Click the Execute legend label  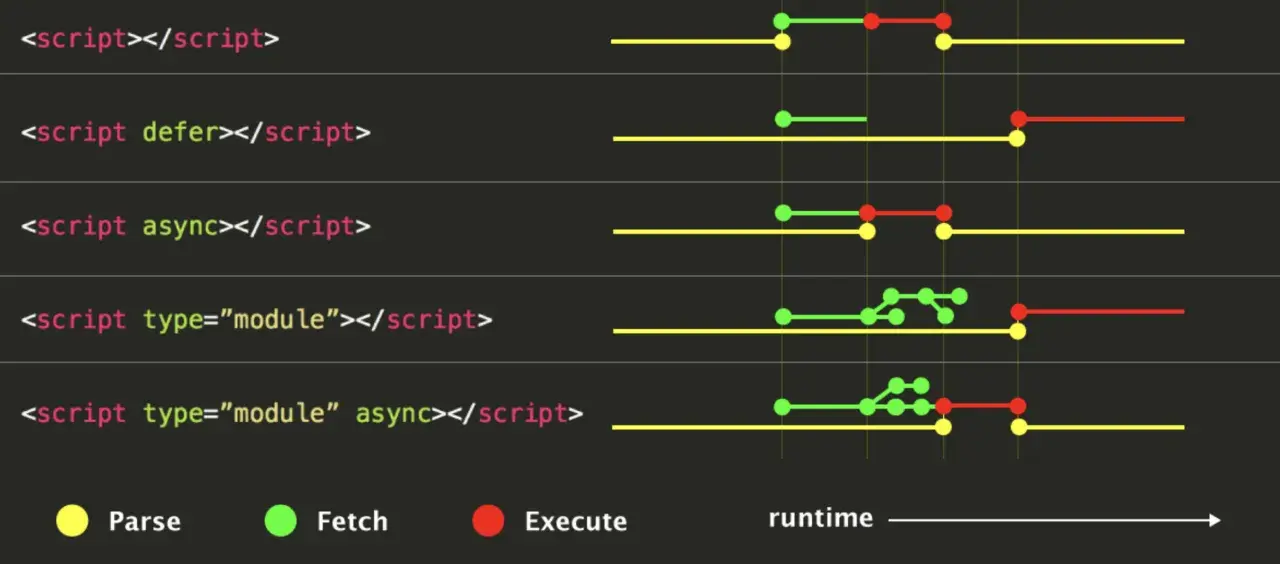[x=576, y=522]
